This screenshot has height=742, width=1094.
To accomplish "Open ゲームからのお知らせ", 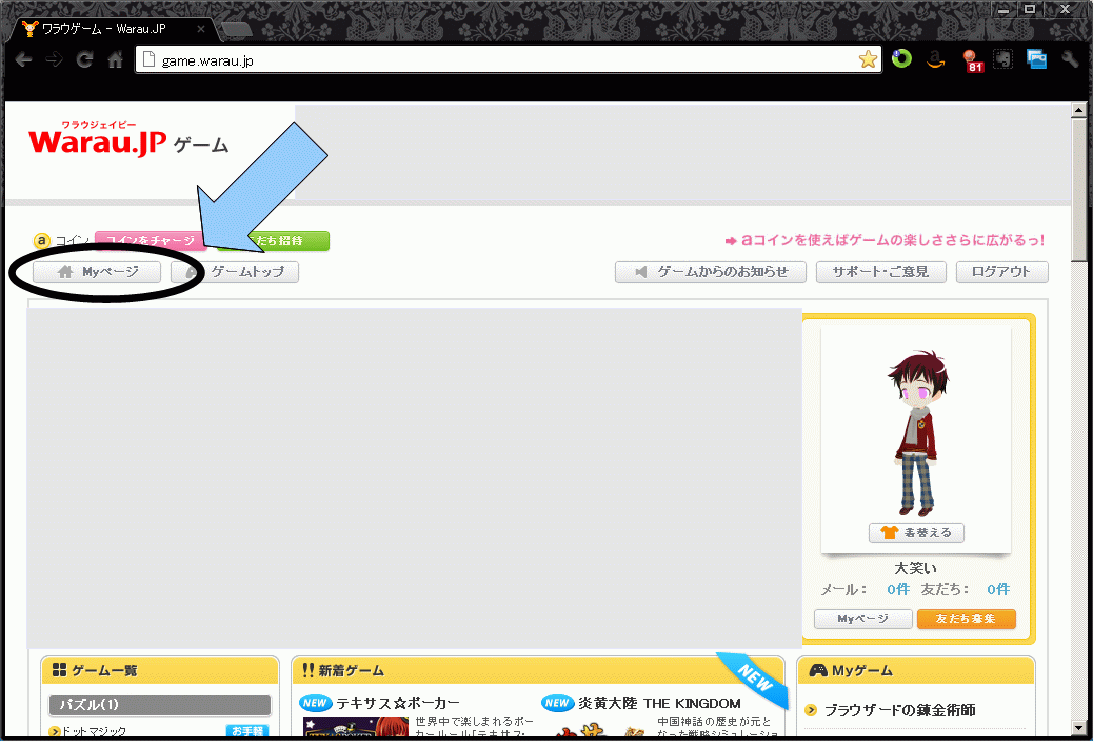I will pyautogui.click(x=711, y=272).
